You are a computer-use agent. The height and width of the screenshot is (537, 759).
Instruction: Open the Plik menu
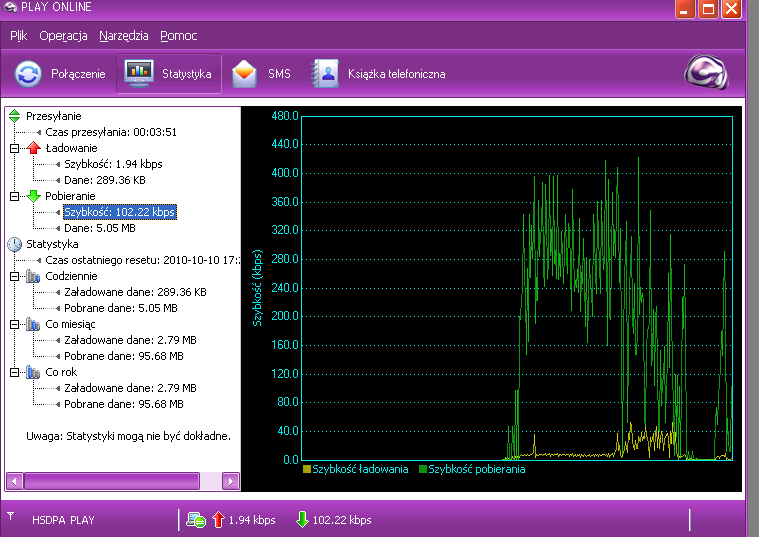pos(19,36)
